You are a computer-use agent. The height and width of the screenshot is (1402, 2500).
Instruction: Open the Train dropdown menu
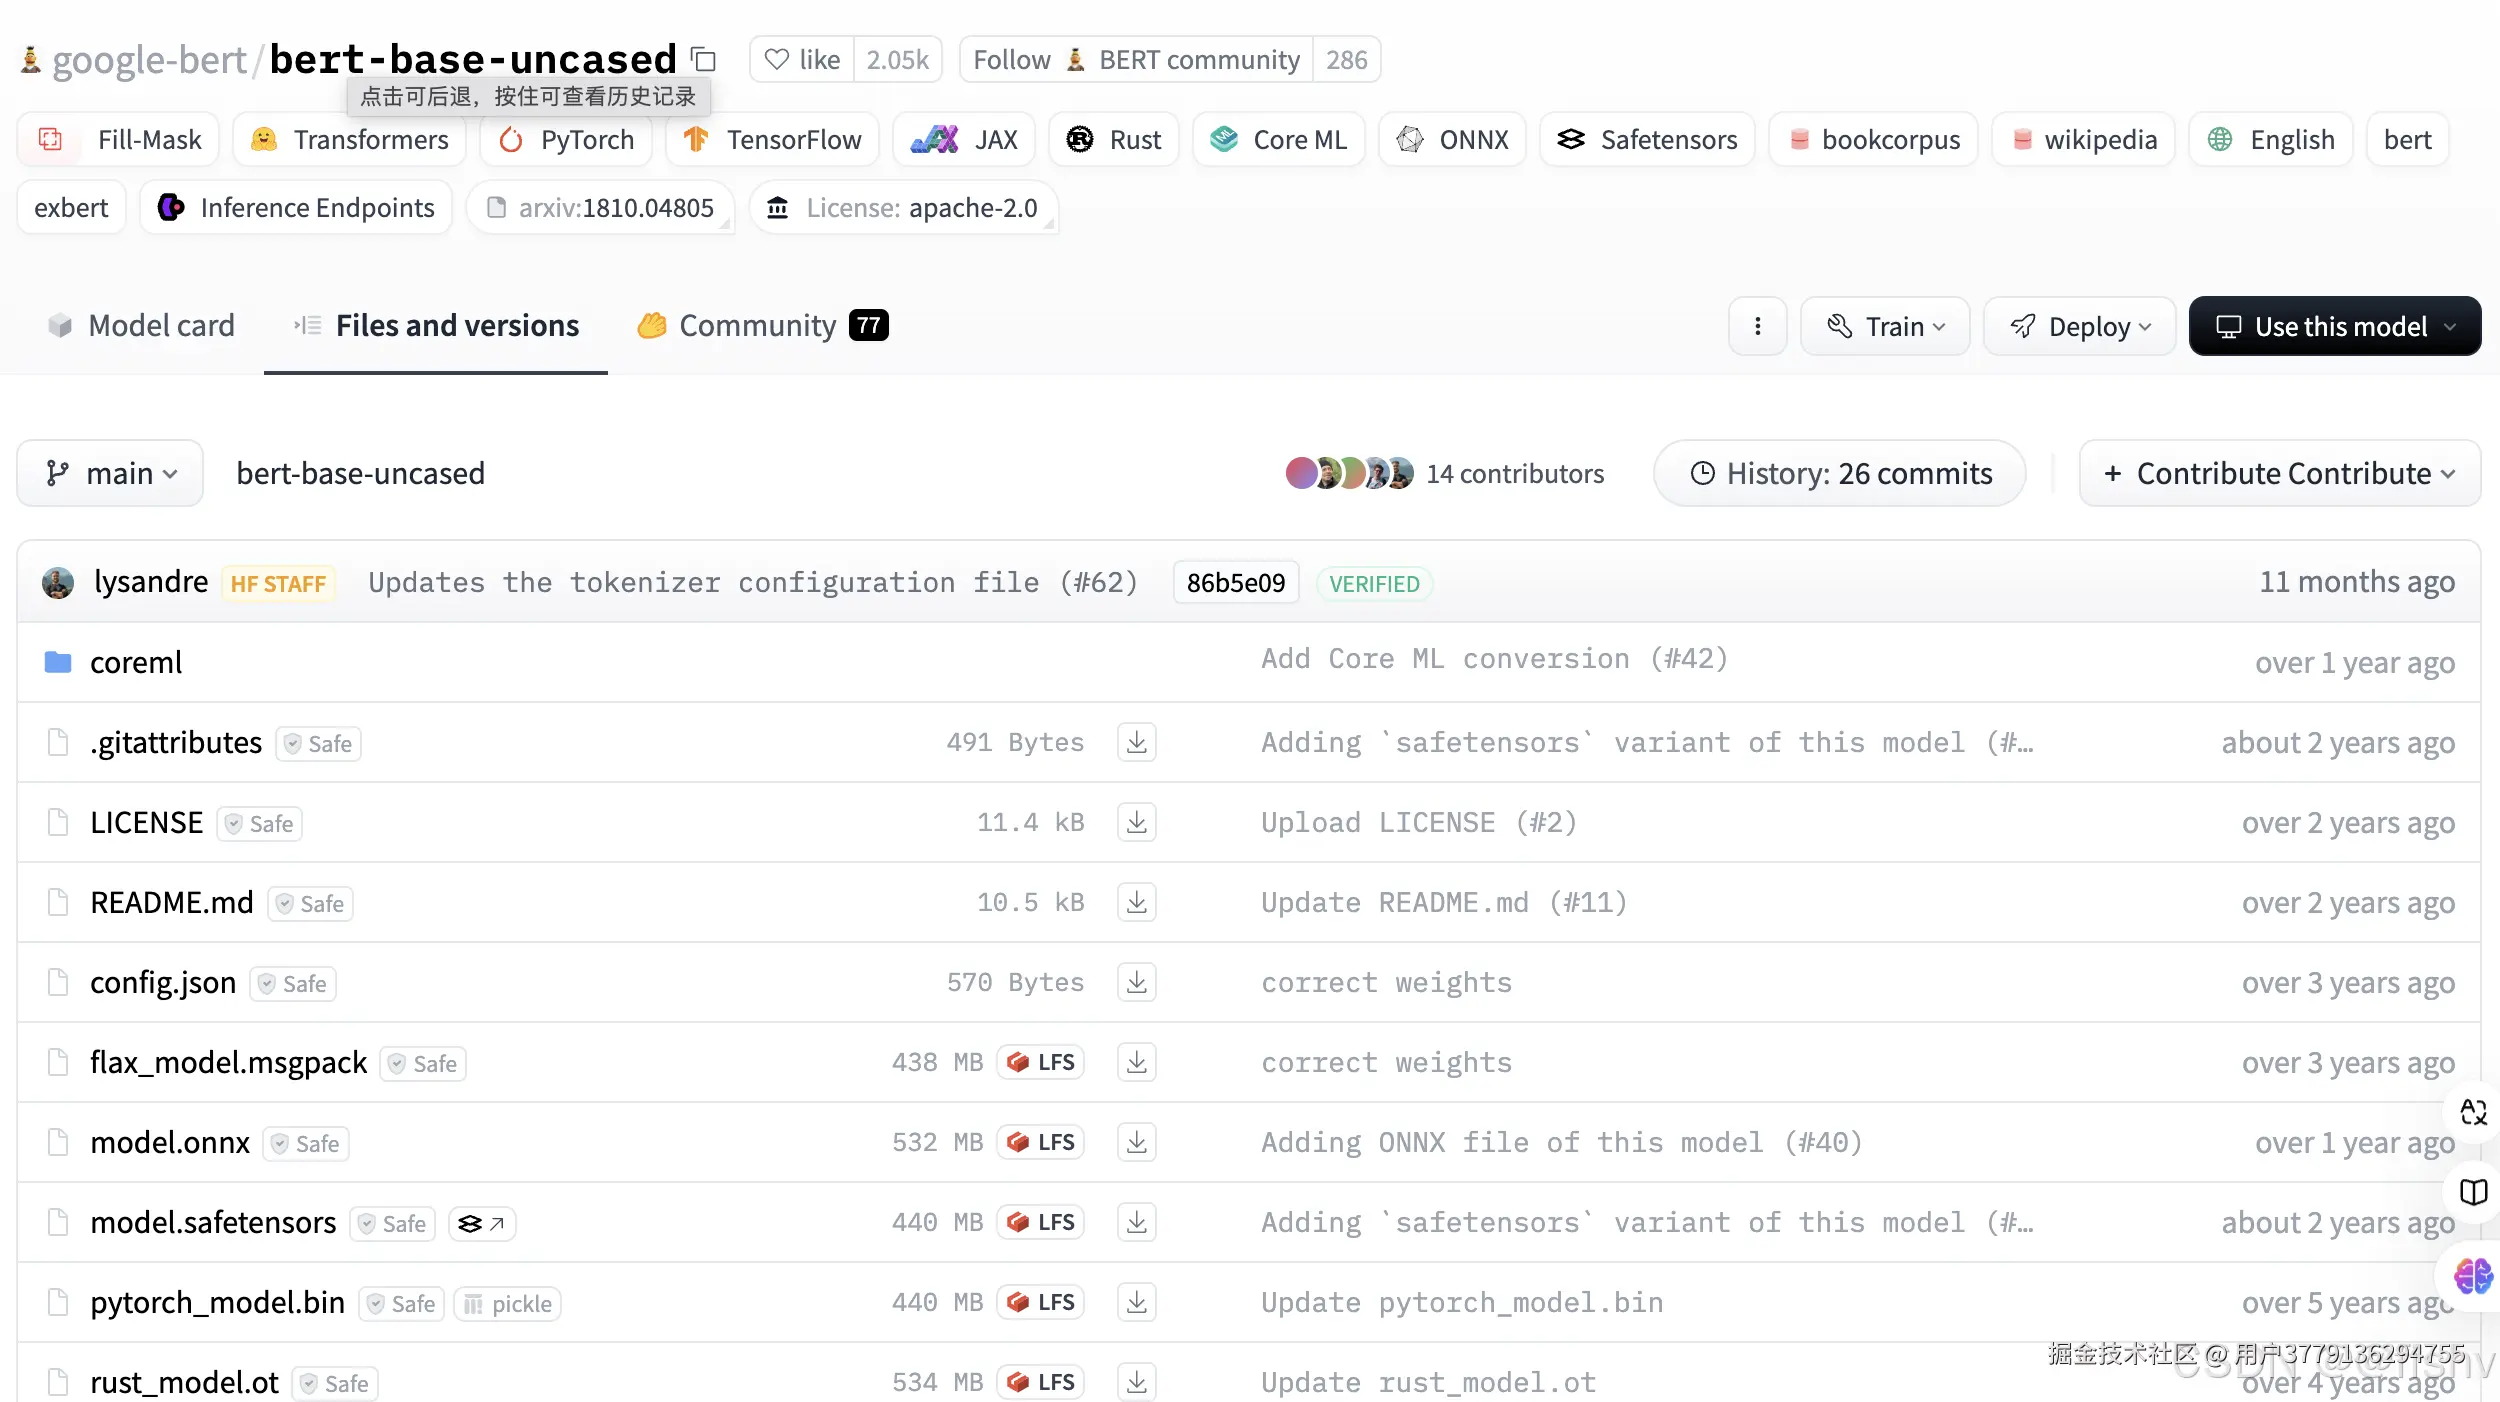click(1885, 326)
